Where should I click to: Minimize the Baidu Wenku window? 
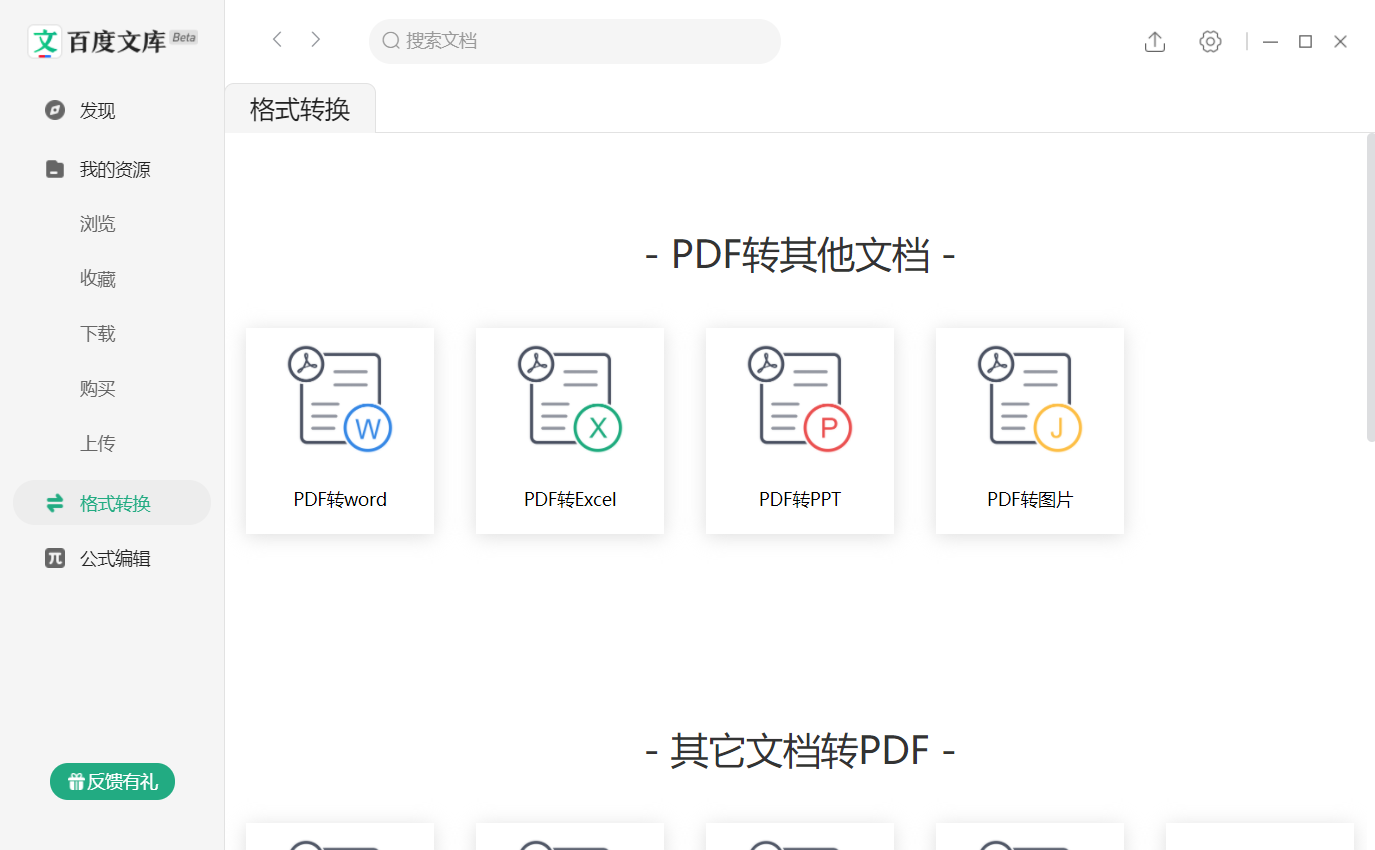click(x=1271, y=42)
